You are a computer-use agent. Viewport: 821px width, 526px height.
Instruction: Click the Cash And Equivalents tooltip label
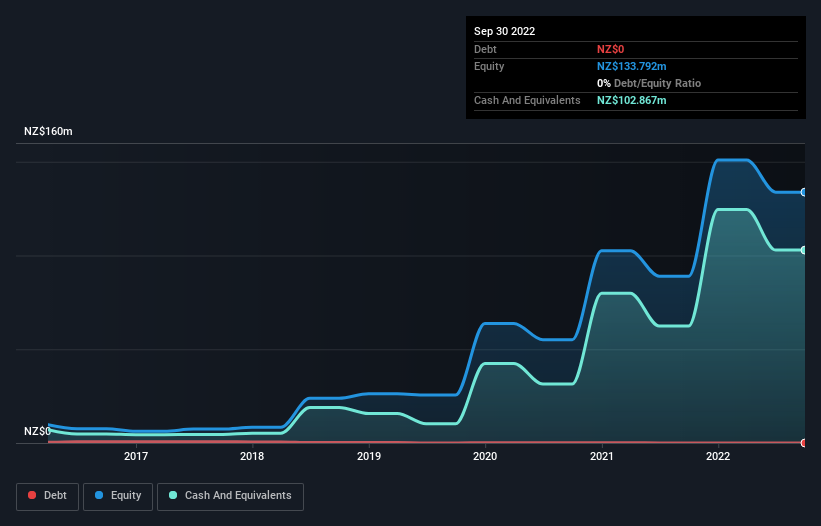(x=527, y=100)
